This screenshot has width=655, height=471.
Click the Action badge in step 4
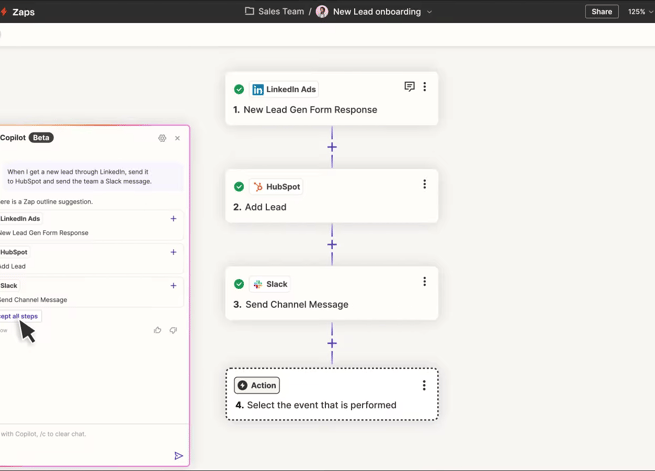pos(257,385)
